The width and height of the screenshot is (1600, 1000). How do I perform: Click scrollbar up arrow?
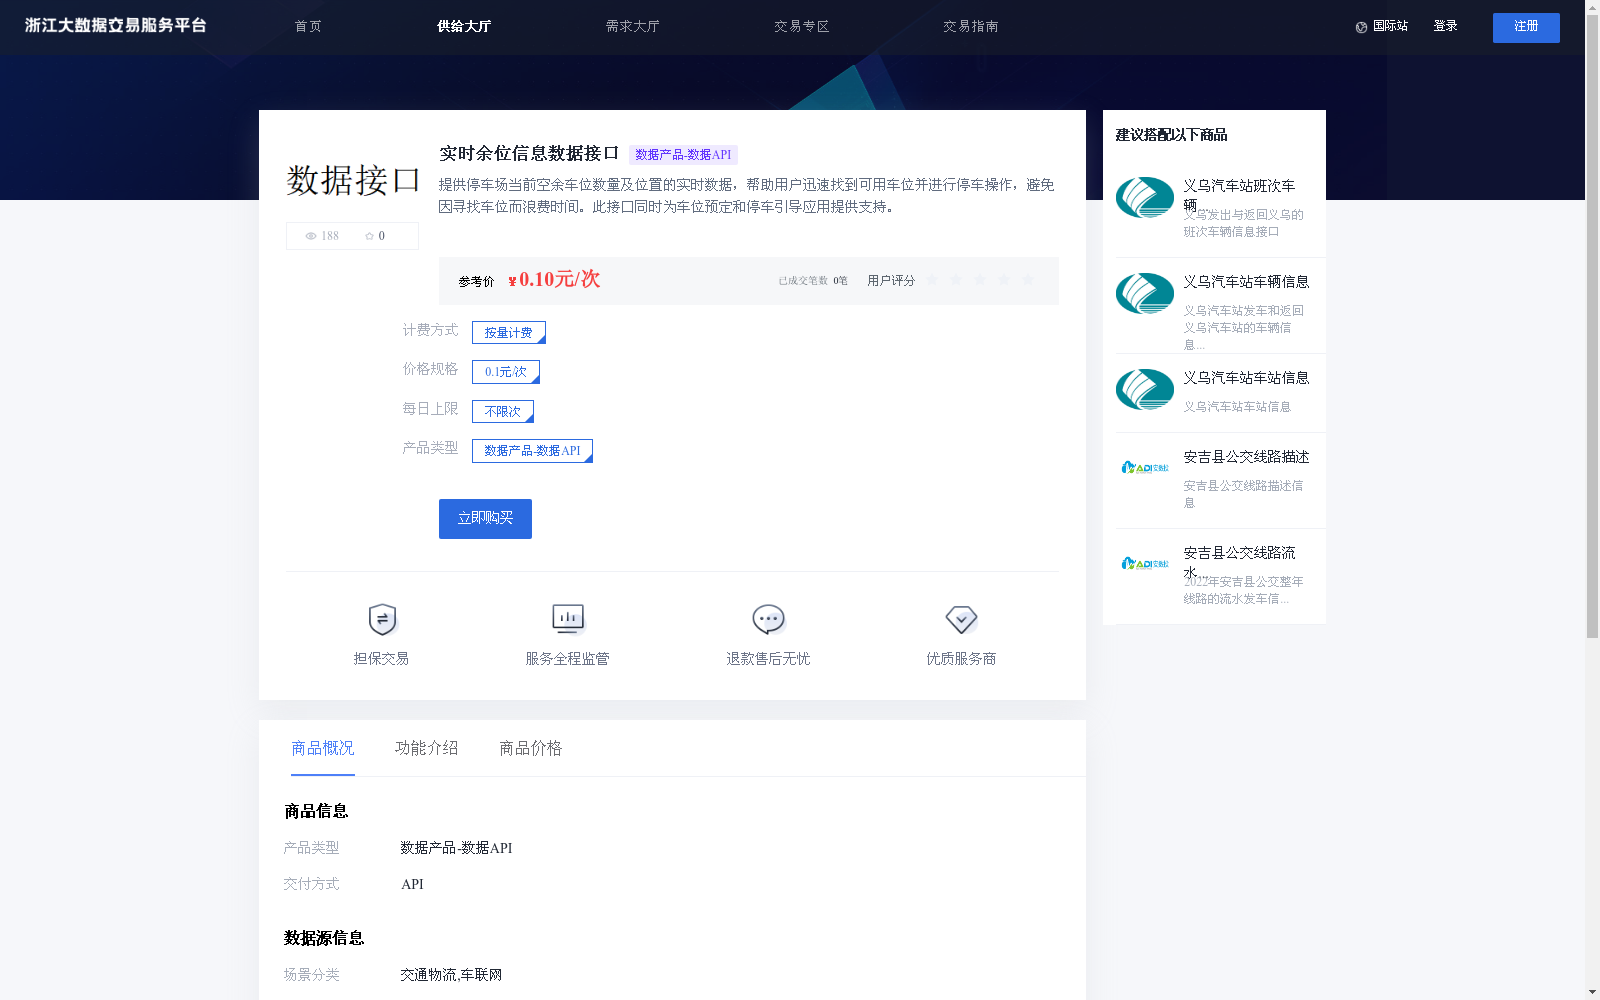[x=1592, y=6]
